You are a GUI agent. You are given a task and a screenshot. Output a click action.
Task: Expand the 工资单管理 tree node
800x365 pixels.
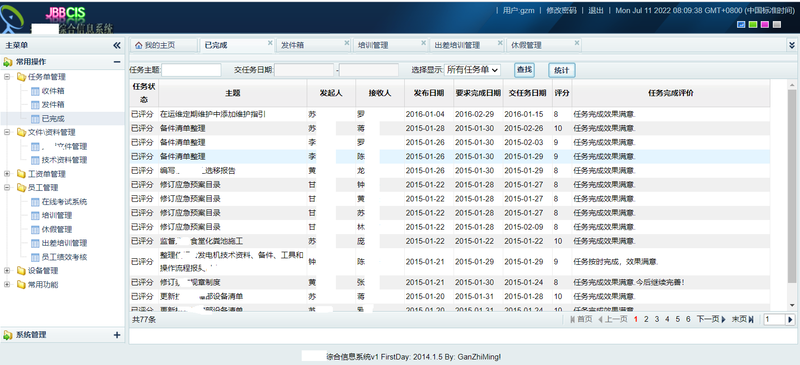(7, 174)
